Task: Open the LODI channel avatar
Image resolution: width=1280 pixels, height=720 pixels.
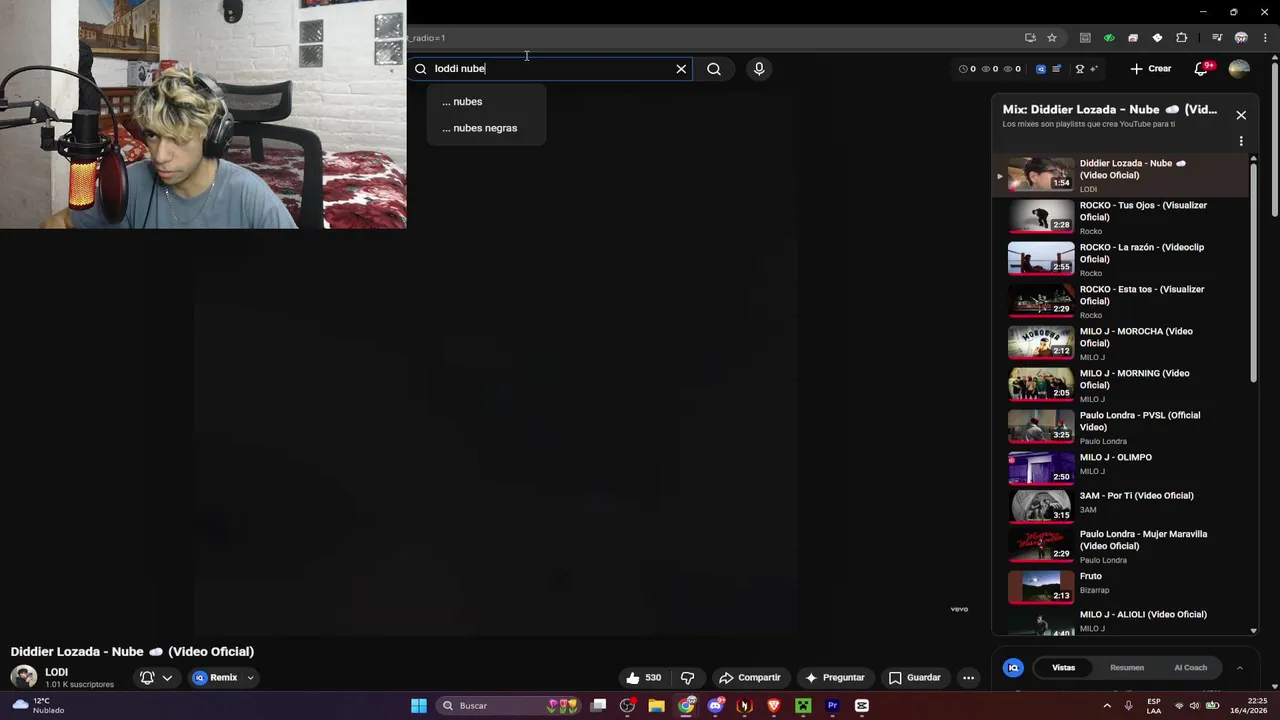Action: click(24, 677)
